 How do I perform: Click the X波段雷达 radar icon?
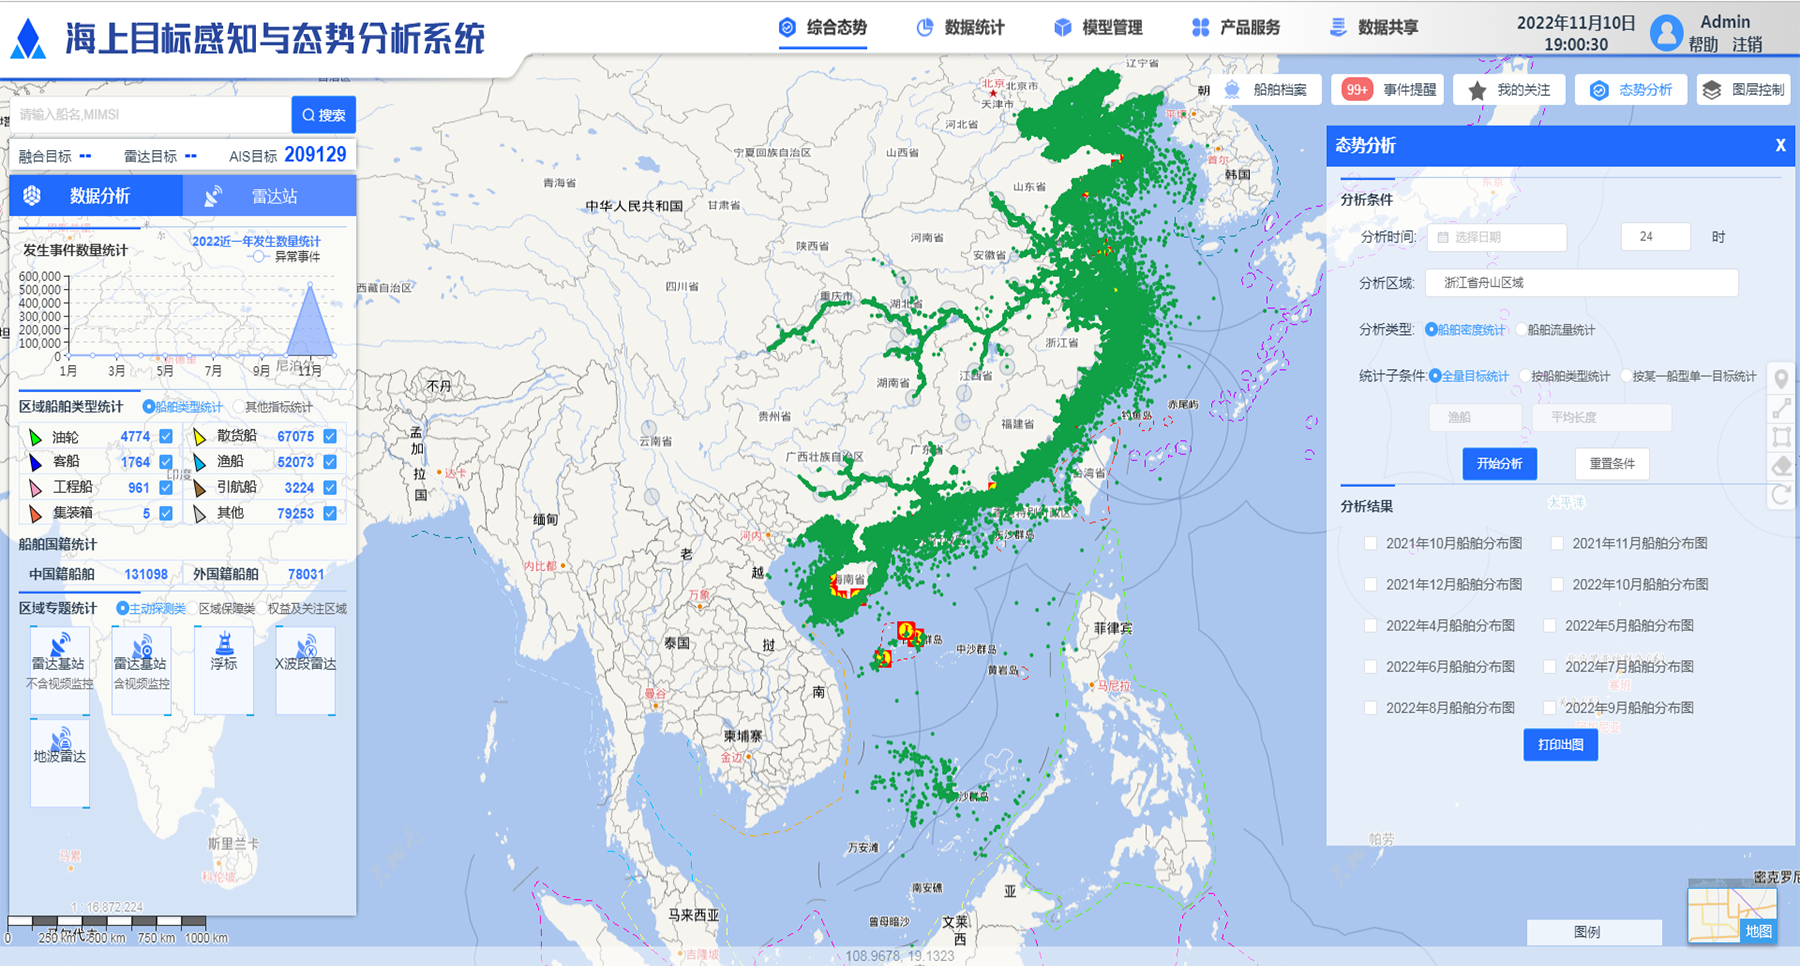305,655
